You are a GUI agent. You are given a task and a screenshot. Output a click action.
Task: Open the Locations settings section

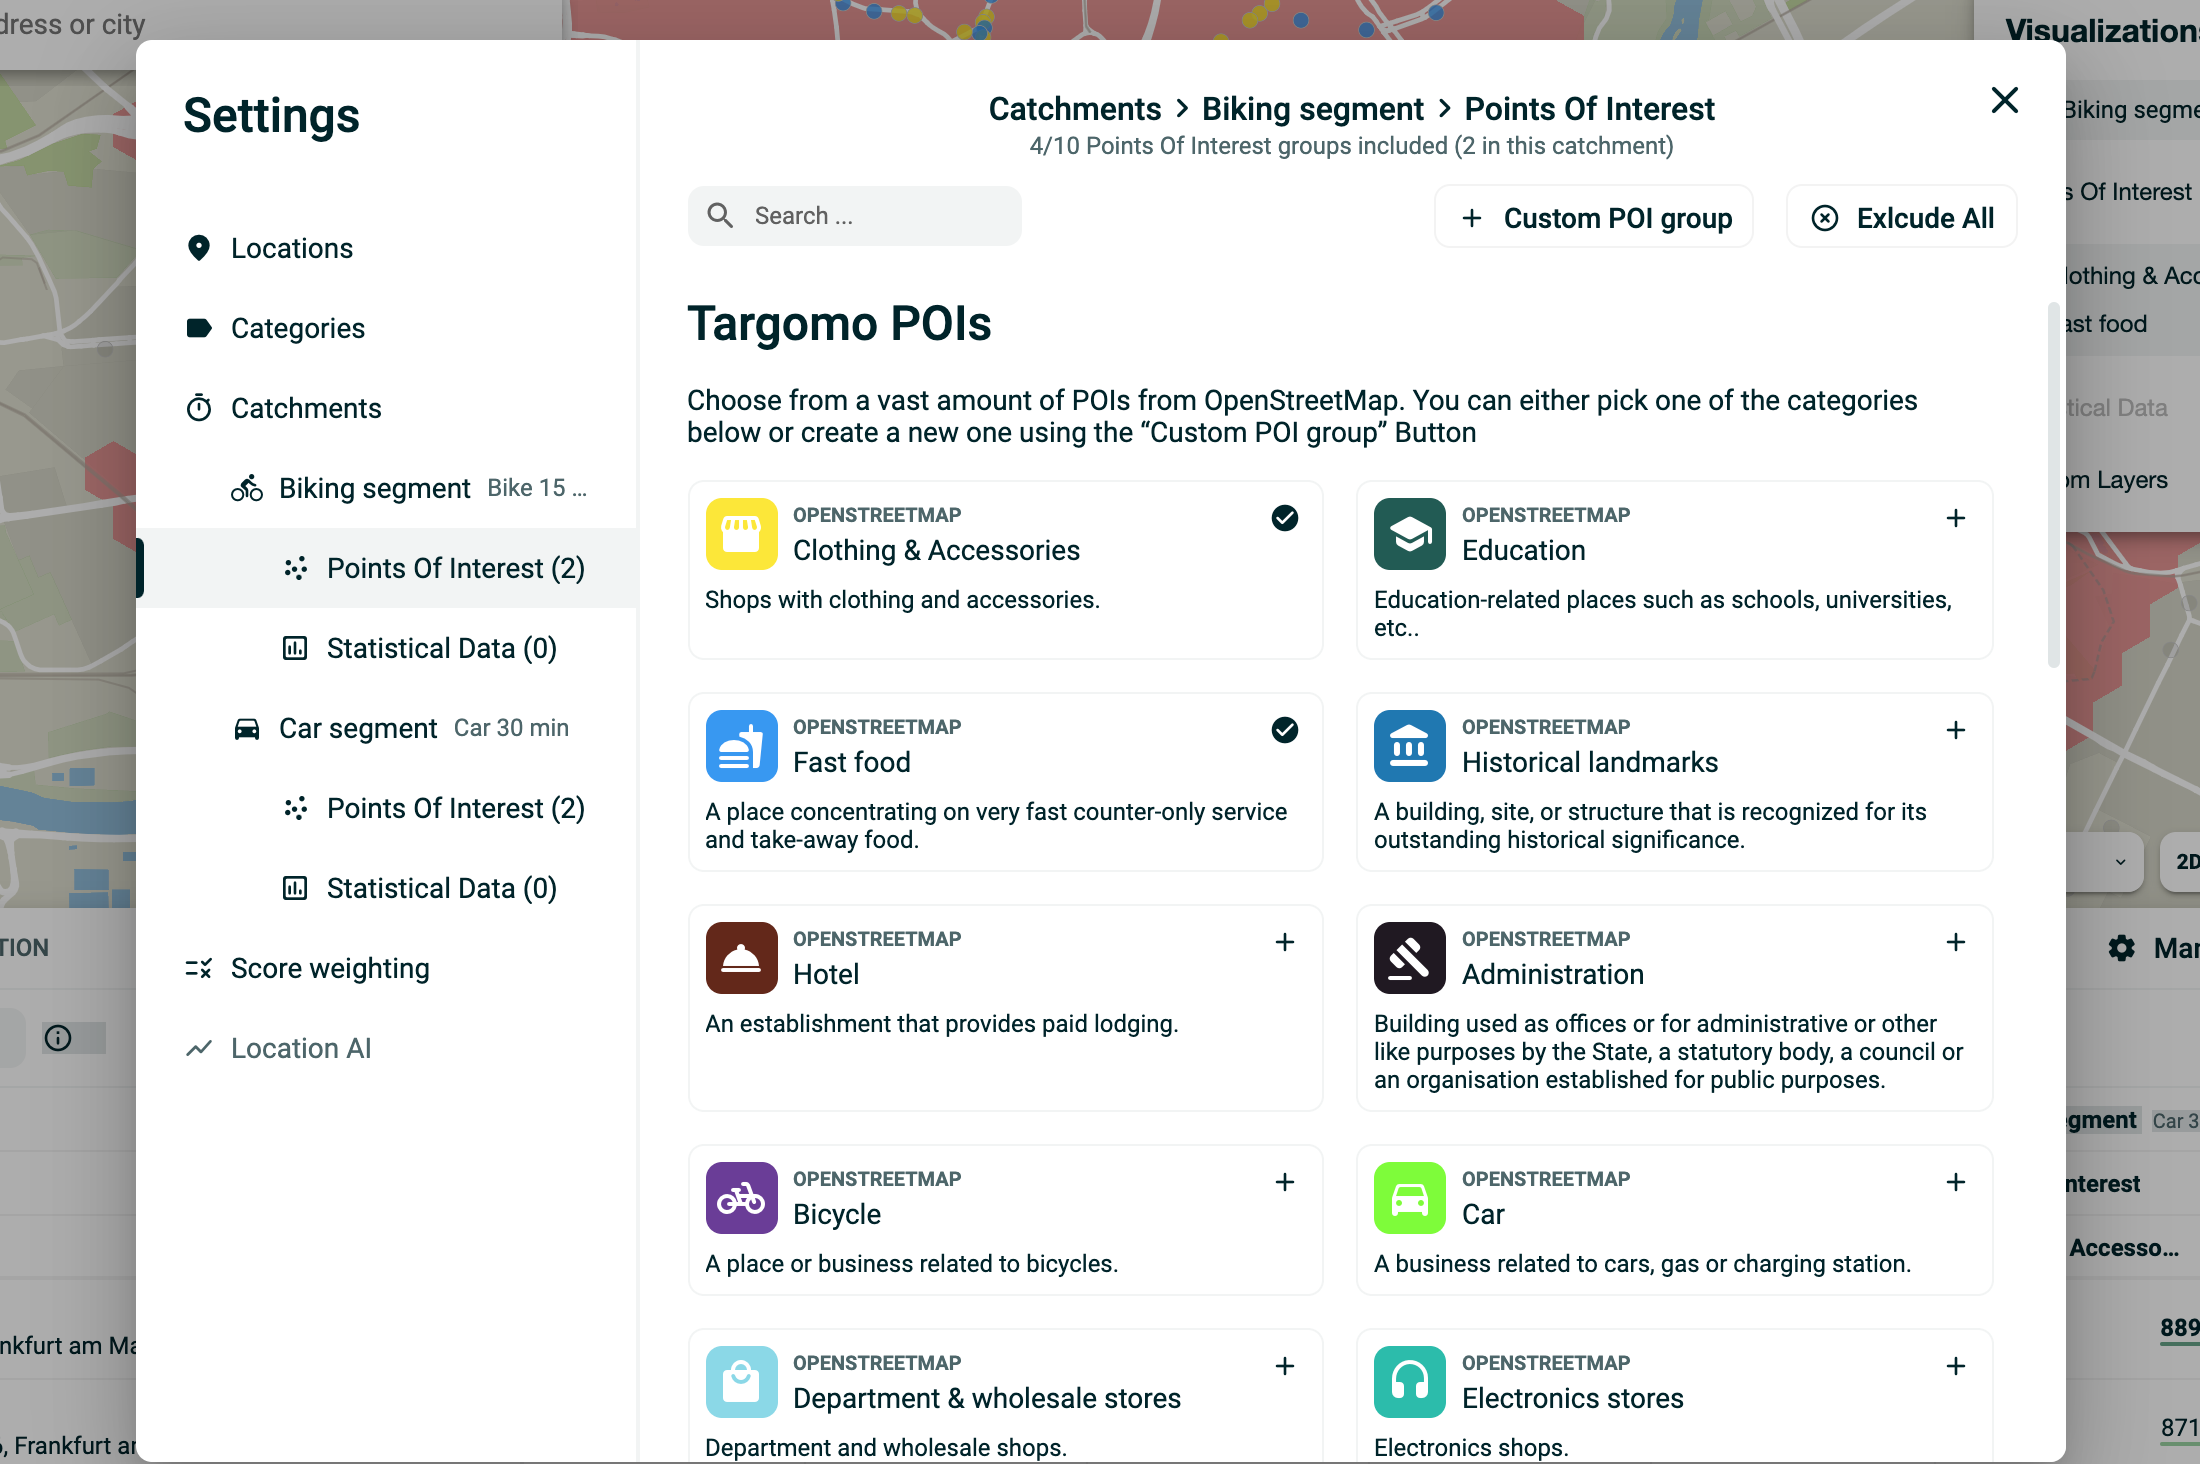tap(292, 248)
